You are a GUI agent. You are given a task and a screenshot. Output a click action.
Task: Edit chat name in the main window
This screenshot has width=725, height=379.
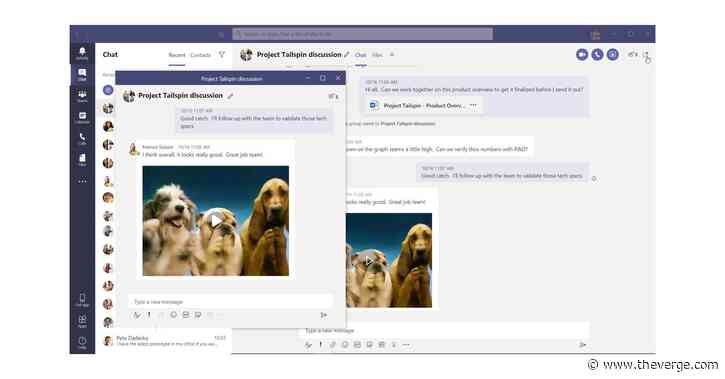coord(347,55)
